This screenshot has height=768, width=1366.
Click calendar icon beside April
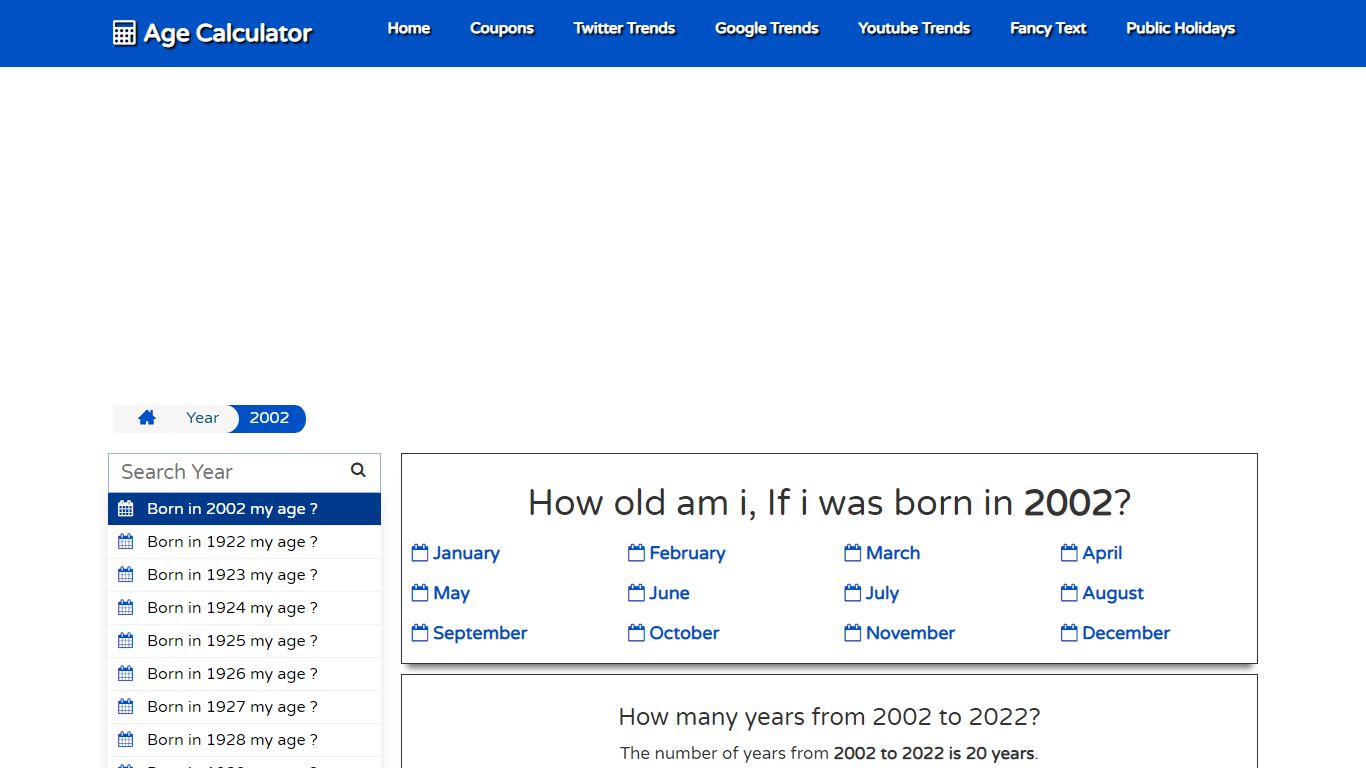pyautogui.click(x=1069, y=553)
